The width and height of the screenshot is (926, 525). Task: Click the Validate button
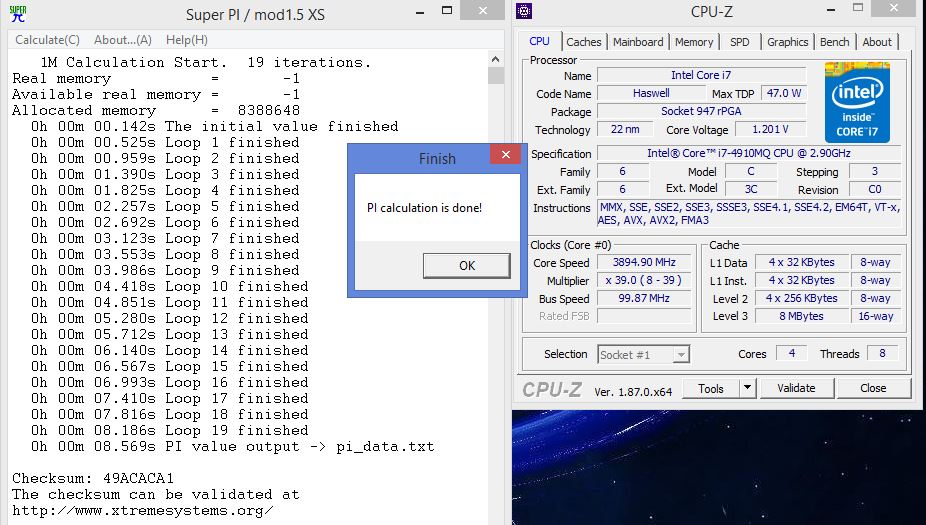tap(796, 389)
